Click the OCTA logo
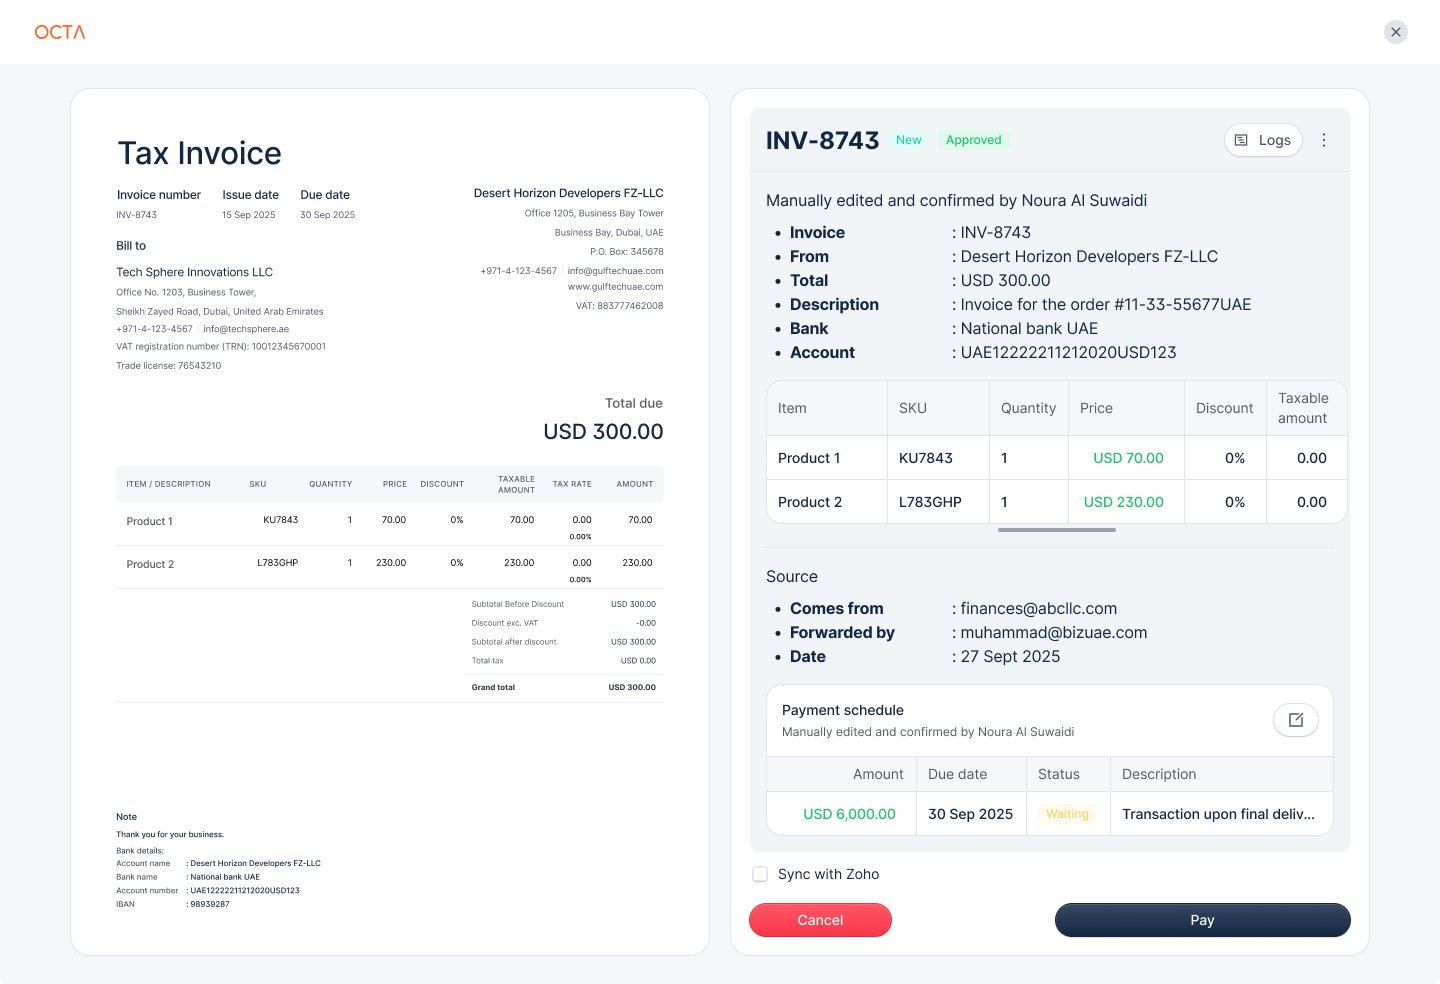Screen dimensions: 1440x984 60,32
